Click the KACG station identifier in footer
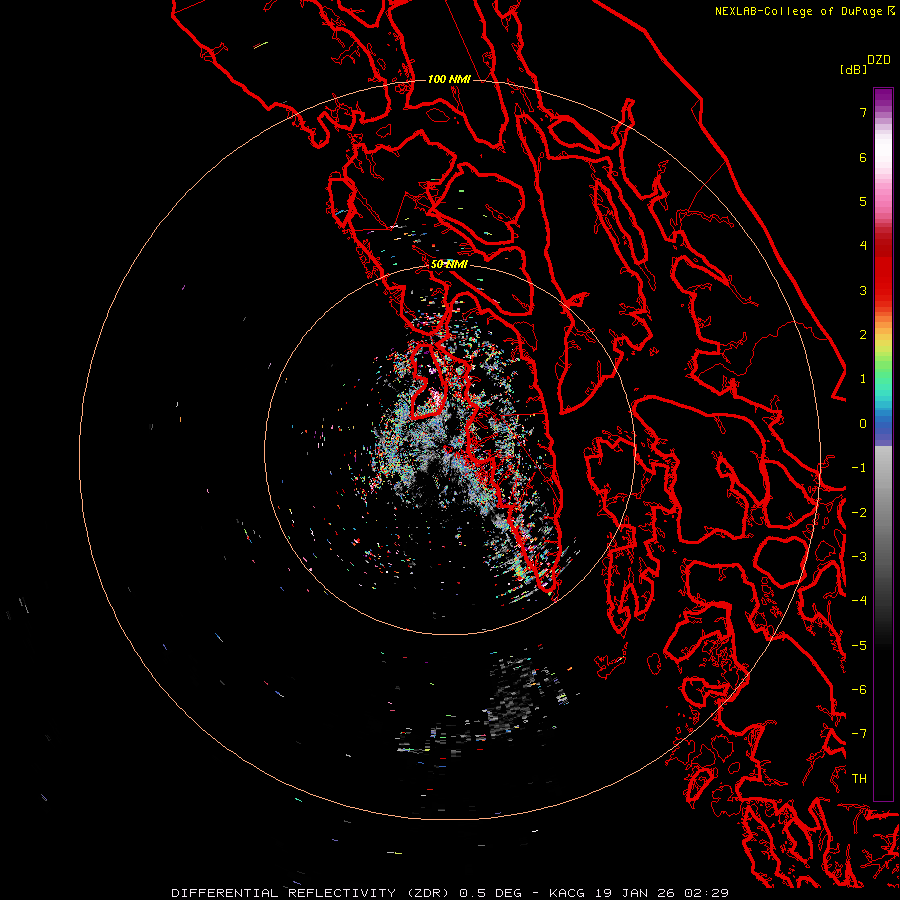Viewport: 900px width, 900px height. coord(567,893)
